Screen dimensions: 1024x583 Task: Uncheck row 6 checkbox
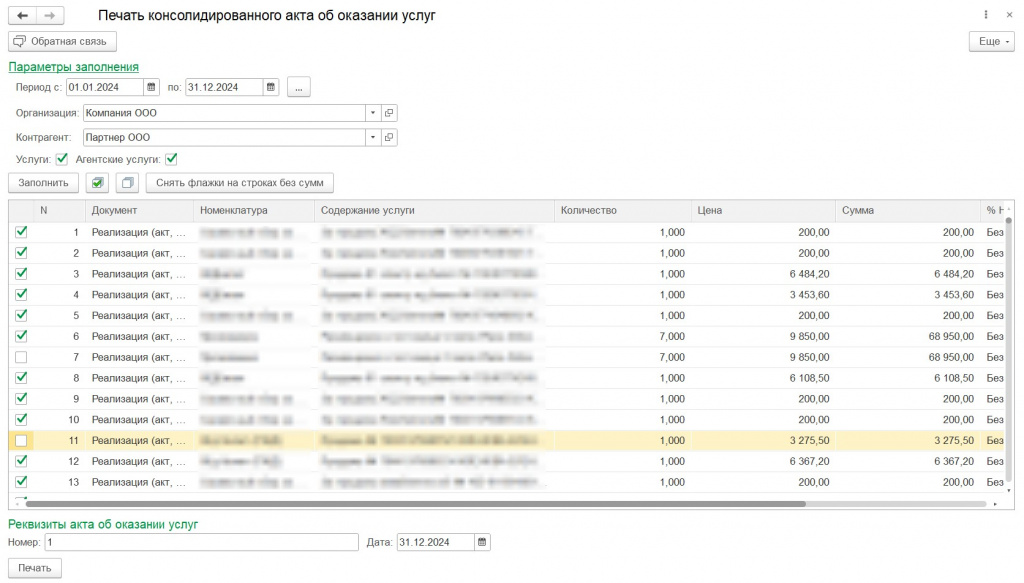(x=21, y=336)
